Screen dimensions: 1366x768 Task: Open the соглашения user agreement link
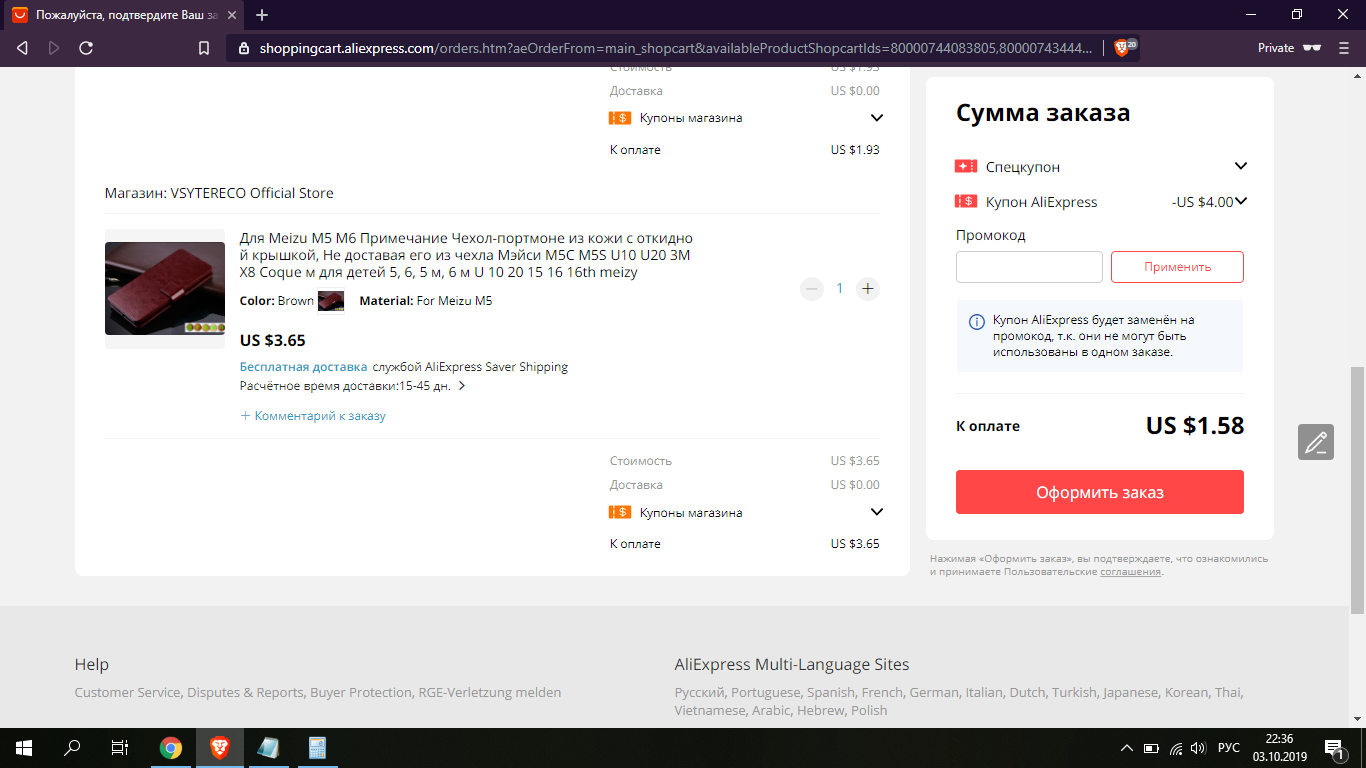pos(1130,572)
